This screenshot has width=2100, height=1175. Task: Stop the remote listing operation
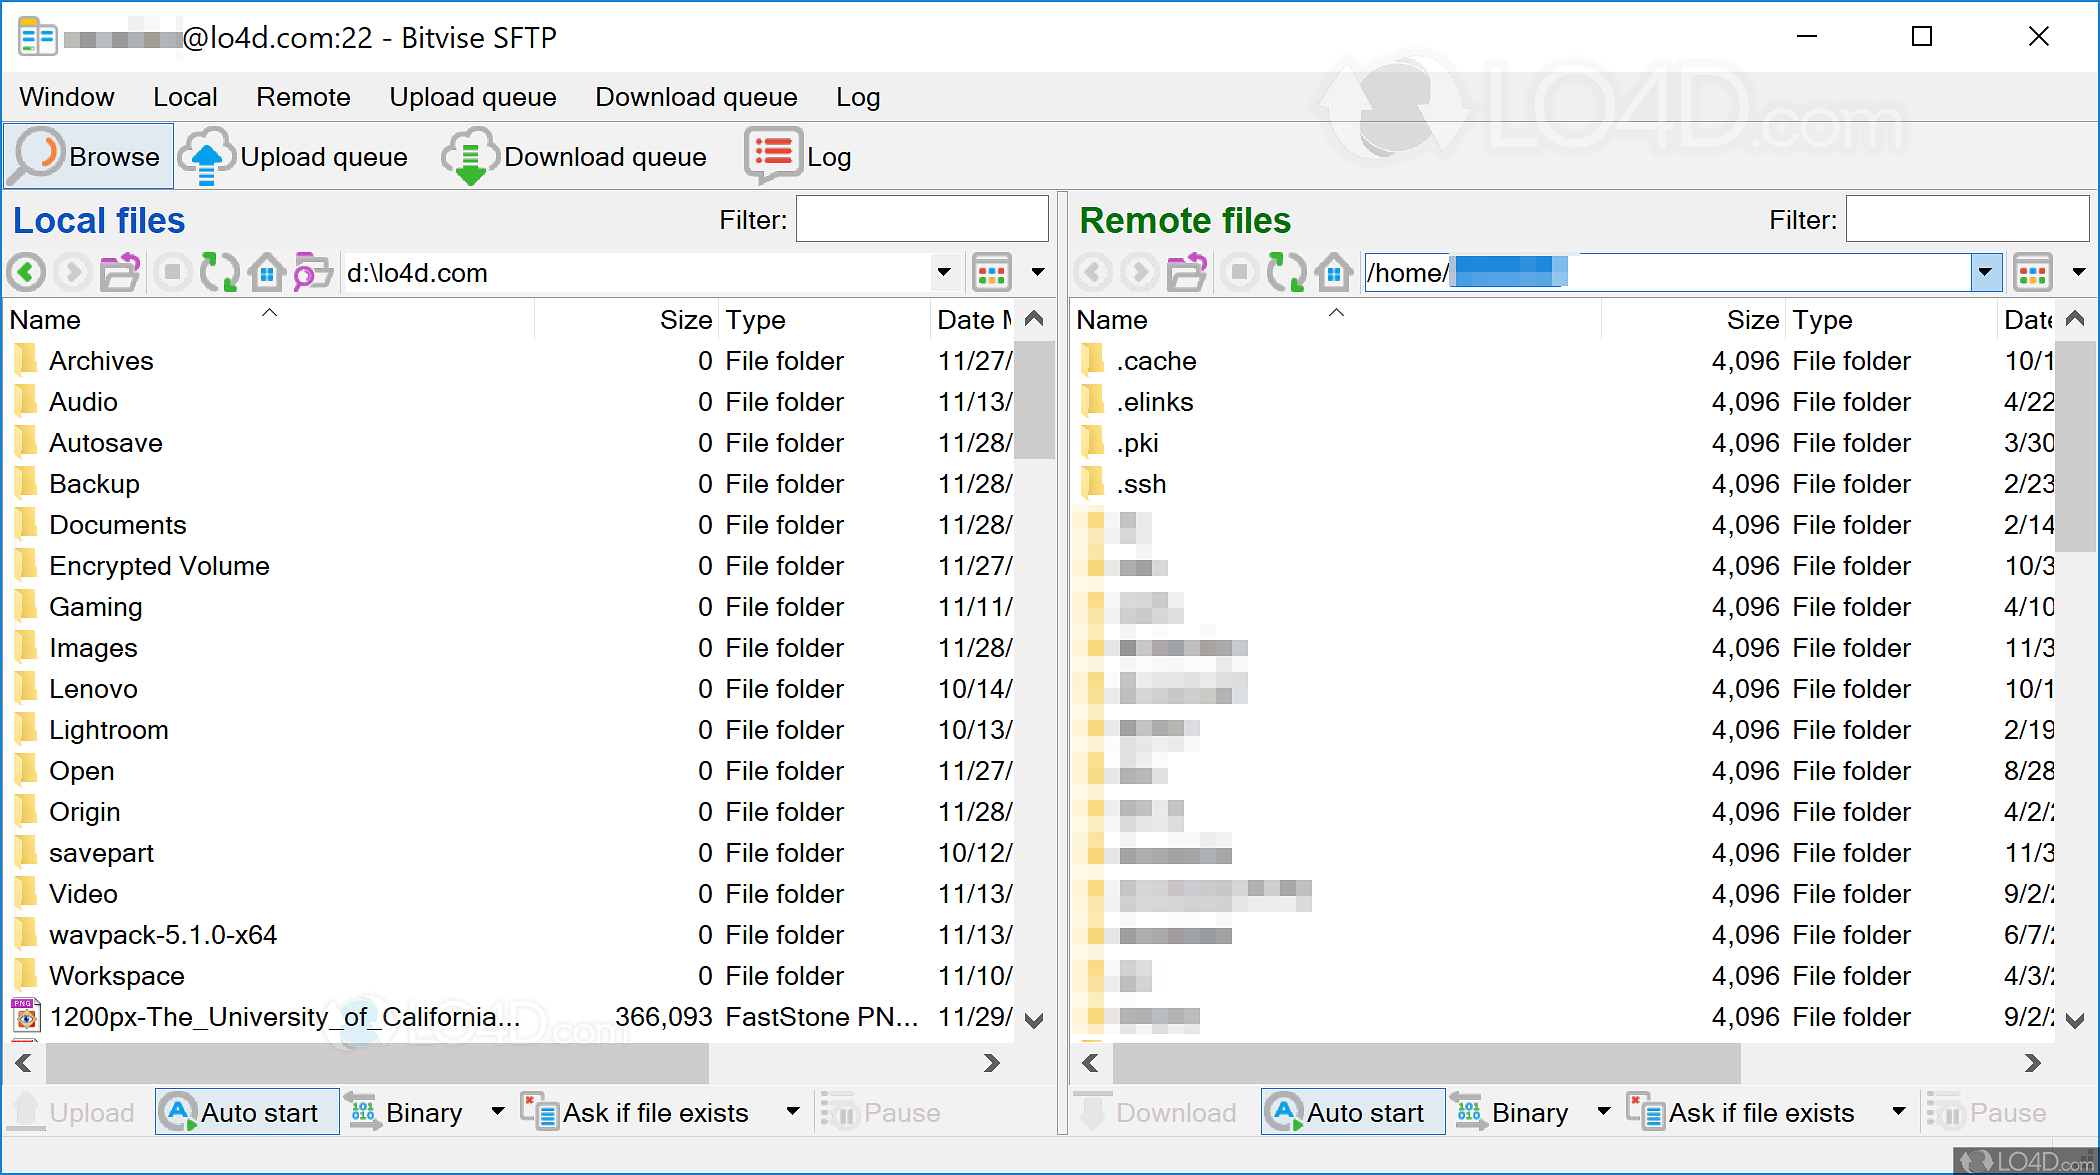click(1240, 272)
